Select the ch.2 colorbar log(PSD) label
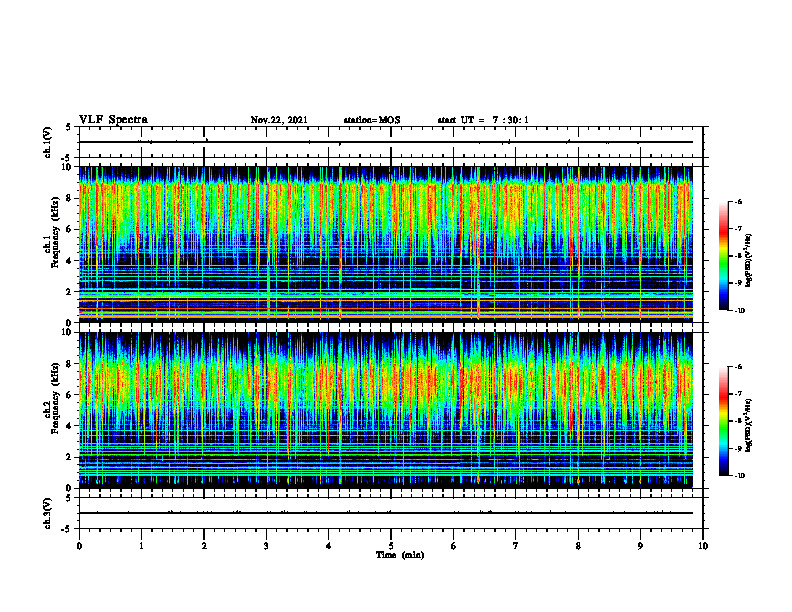The width and height of the screenshot is (792, 612). pyautogui.click(x=749, y=425)
